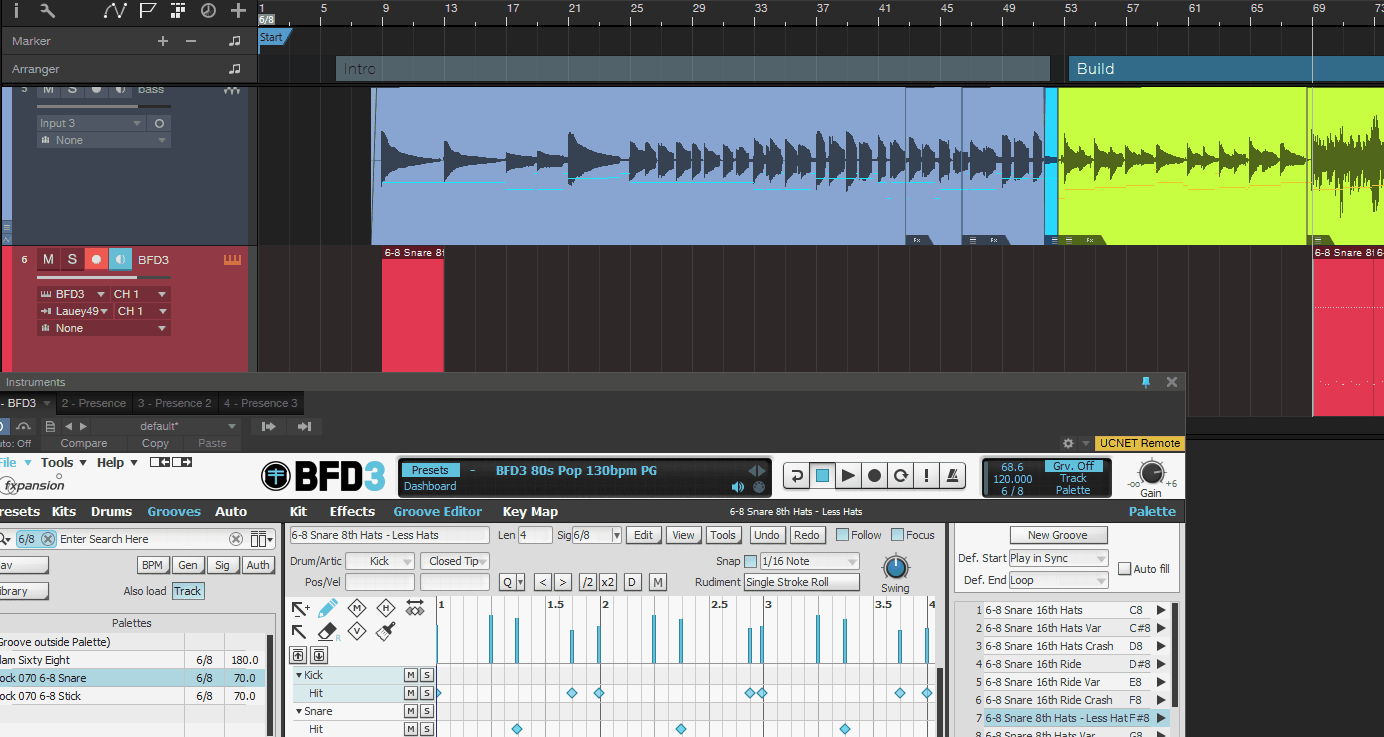Open the 1/16 Note snap dropdown
The height and width of the screenshot is (737, 1384).
(808, 561)
